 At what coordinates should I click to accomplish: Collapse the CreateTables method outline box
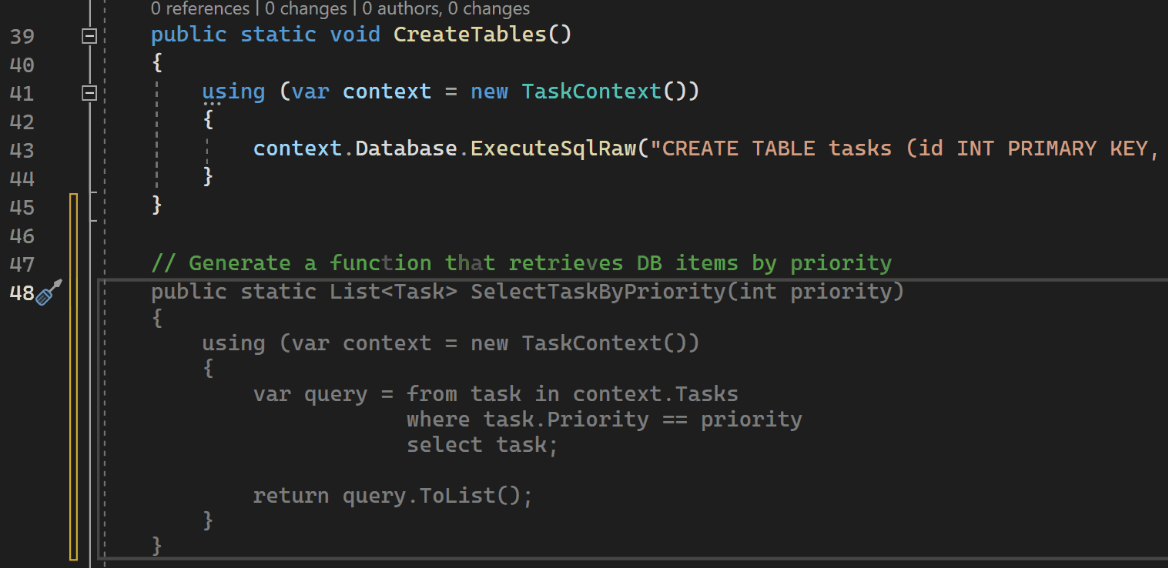tap(89, 36)
